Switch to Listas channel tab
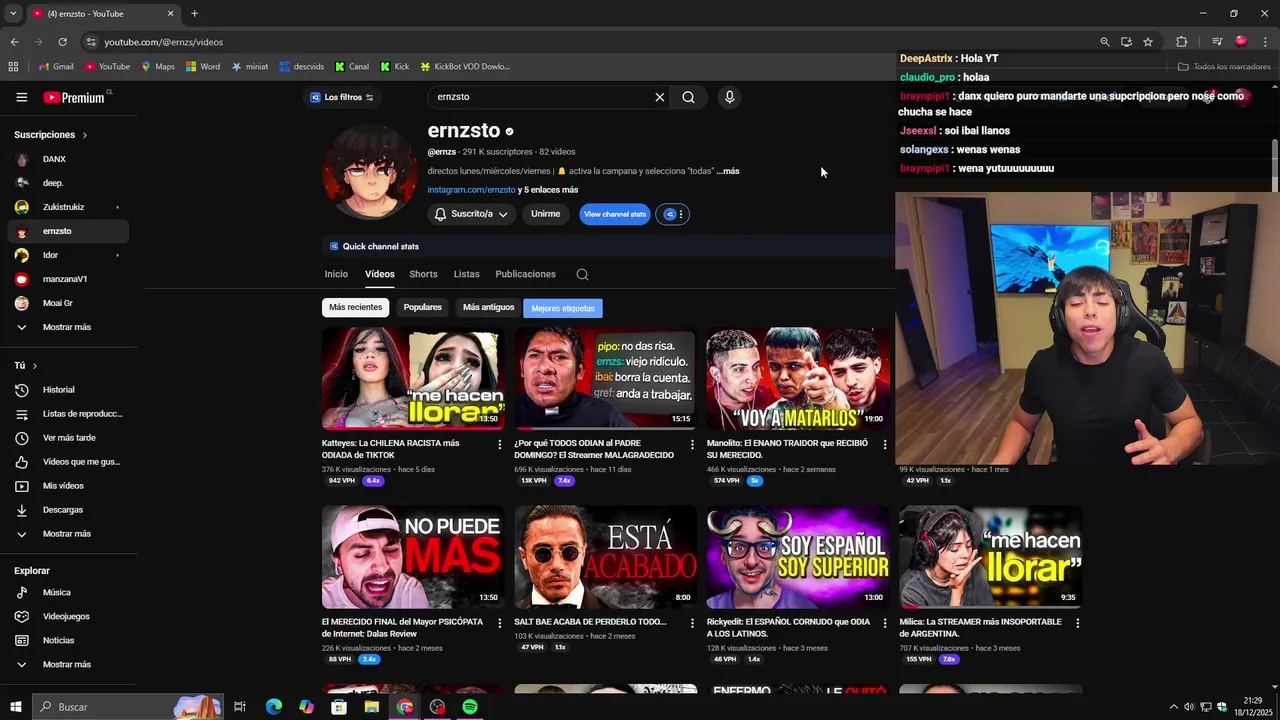1280x720 pixels. point(466,274)
